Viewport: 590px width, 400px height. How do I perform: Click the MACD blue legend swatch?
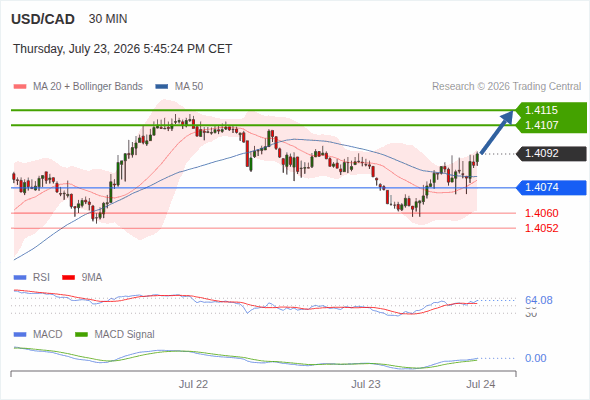click(20, 335)
